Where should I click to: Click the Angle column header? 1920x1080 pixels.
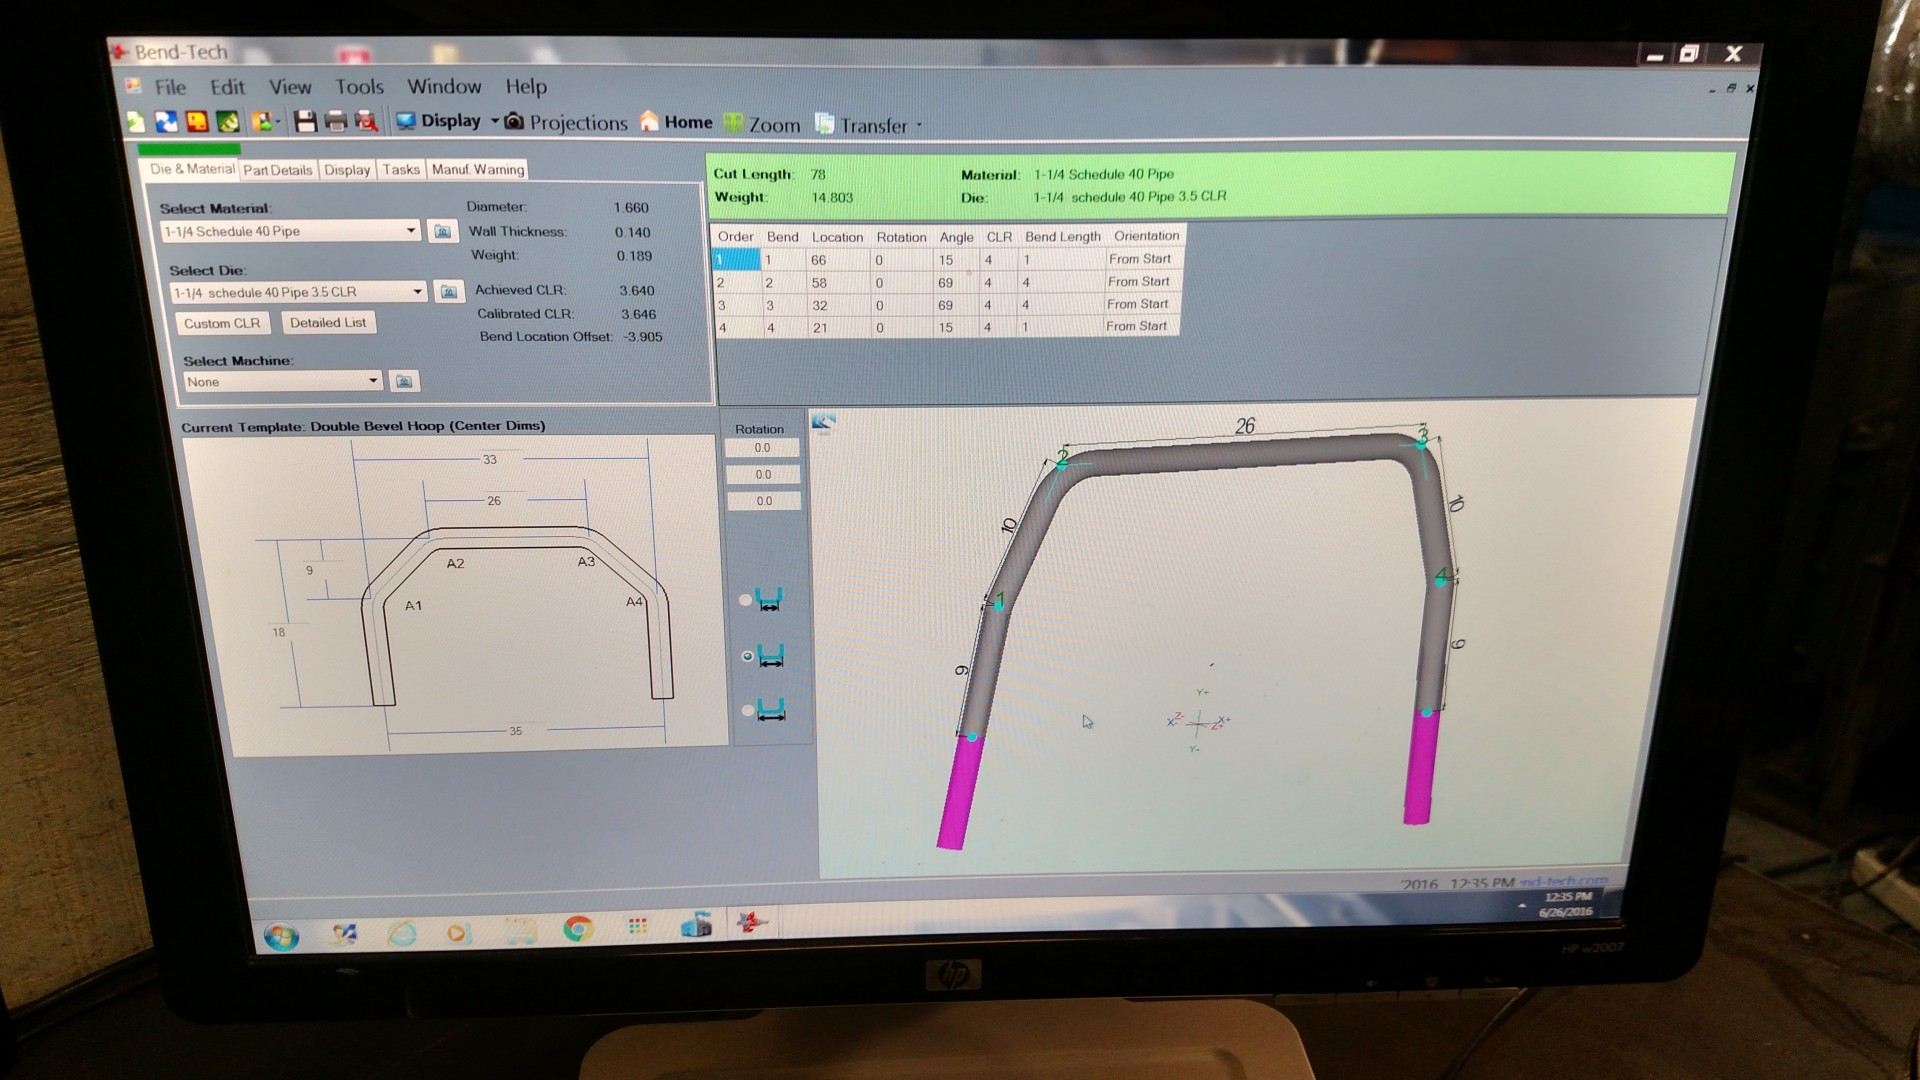(956, 237)
